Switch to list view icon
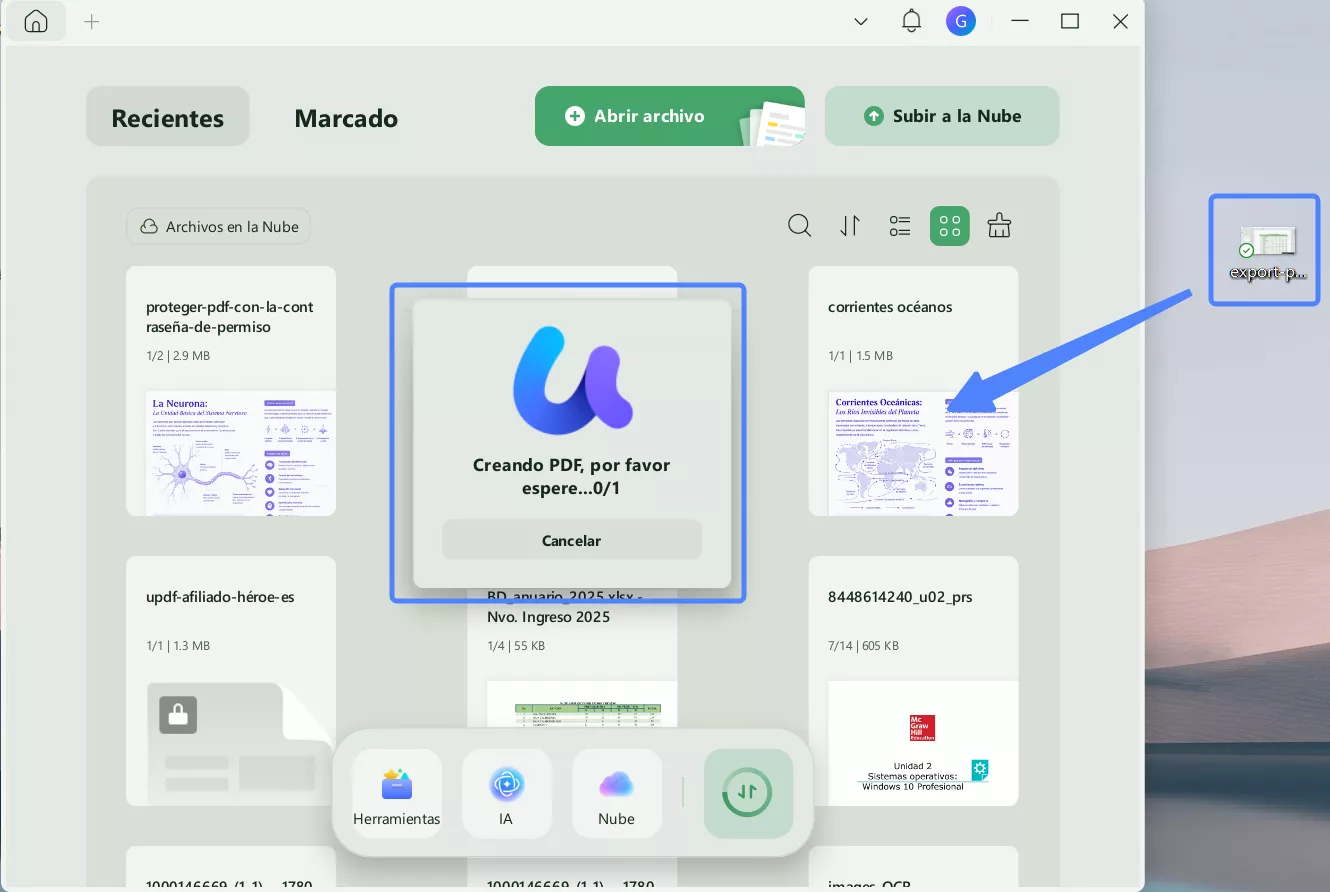Image resolution: width=1330 pixels, height=892 pixels. coord(900,226)
